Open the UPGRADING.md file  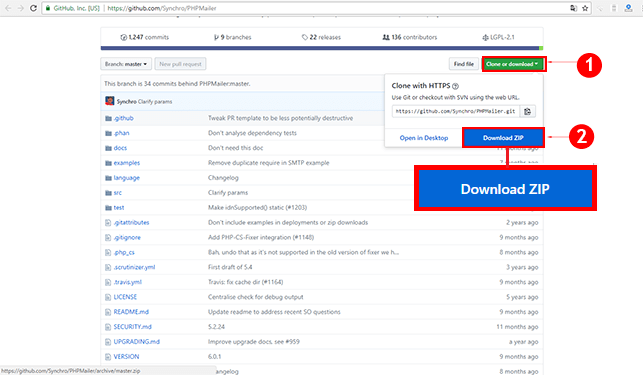pos(137,342)
